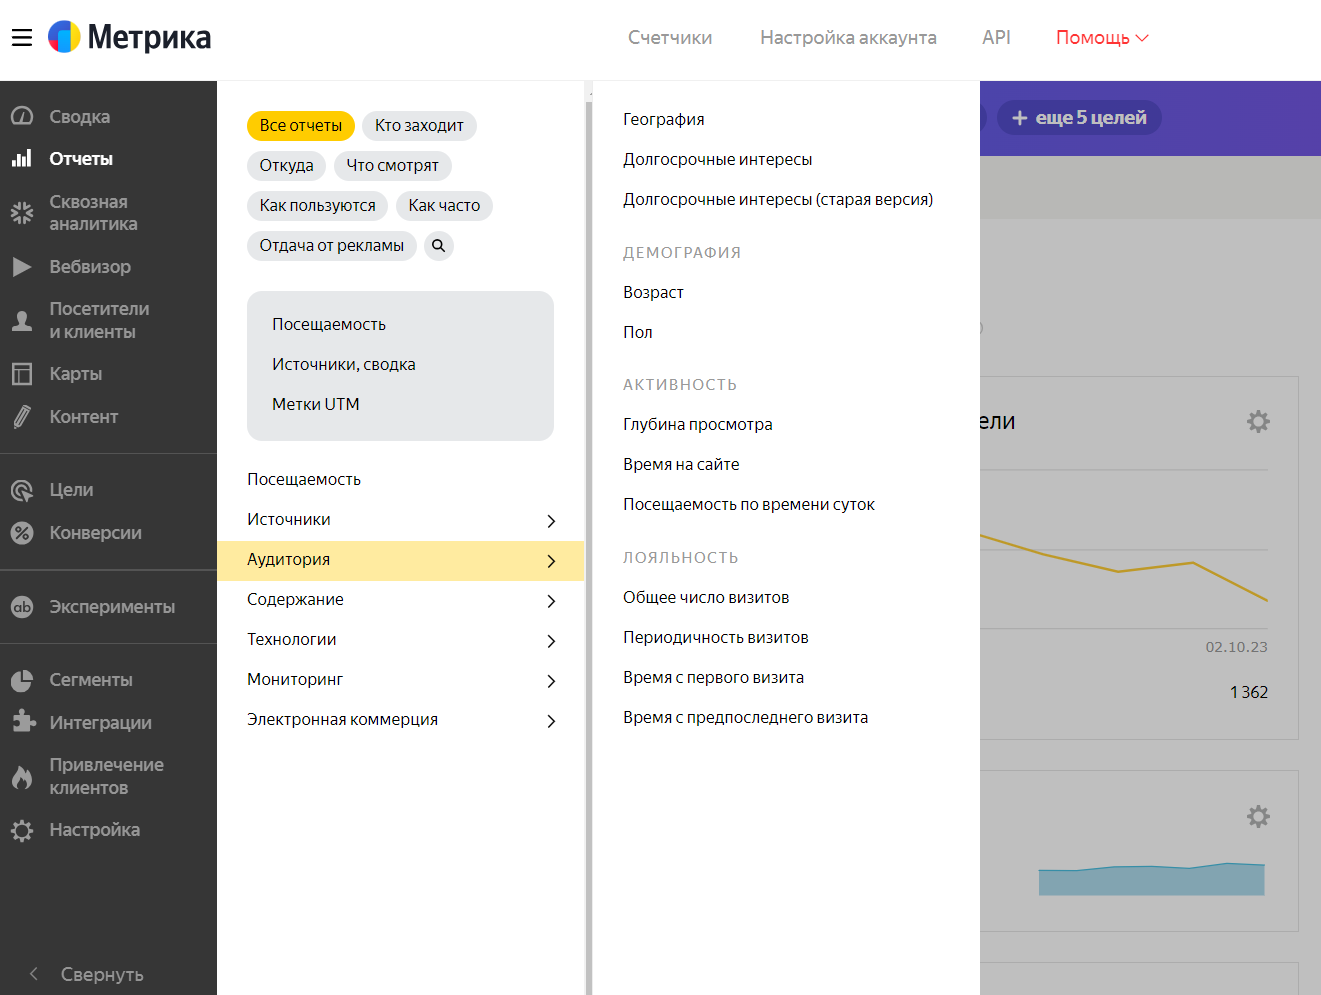Select the Отдача от рекламы filter chip
The width and height of the screenshot is (1321, 995).
pos(332,246)
